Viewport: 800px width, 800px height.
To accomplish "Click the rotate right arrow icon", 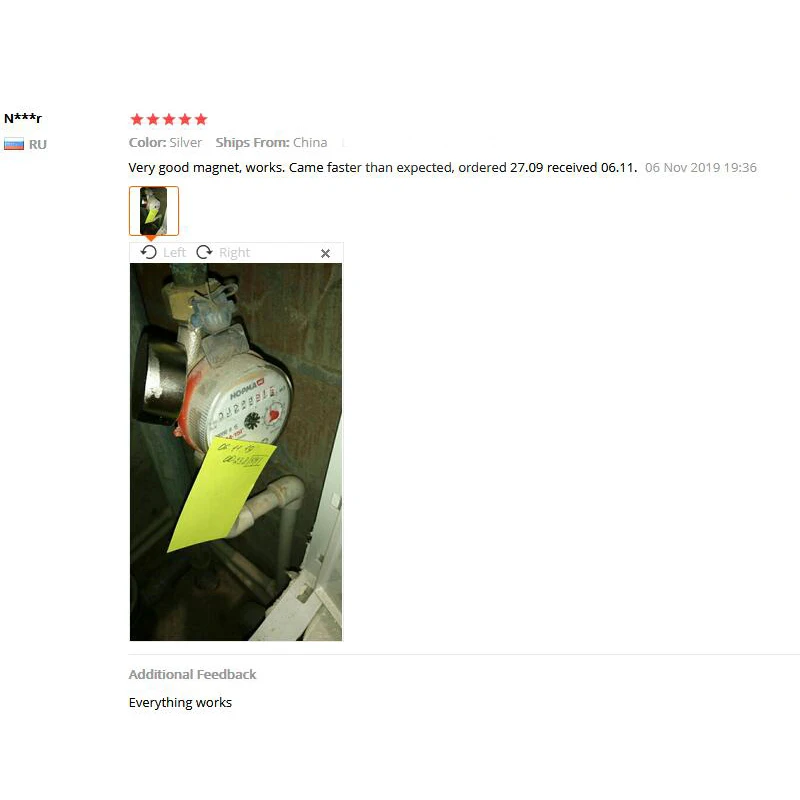I will (204, 252).
